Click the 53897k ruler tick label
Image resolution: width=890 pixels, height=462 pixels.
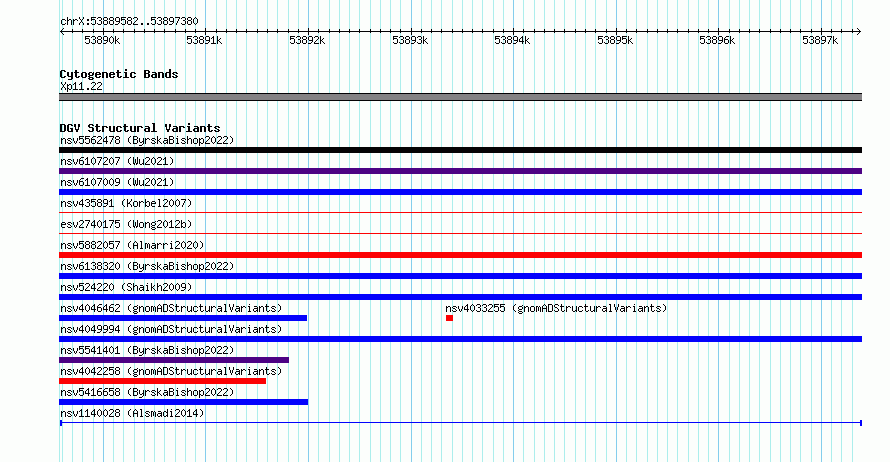pos(820,40)
